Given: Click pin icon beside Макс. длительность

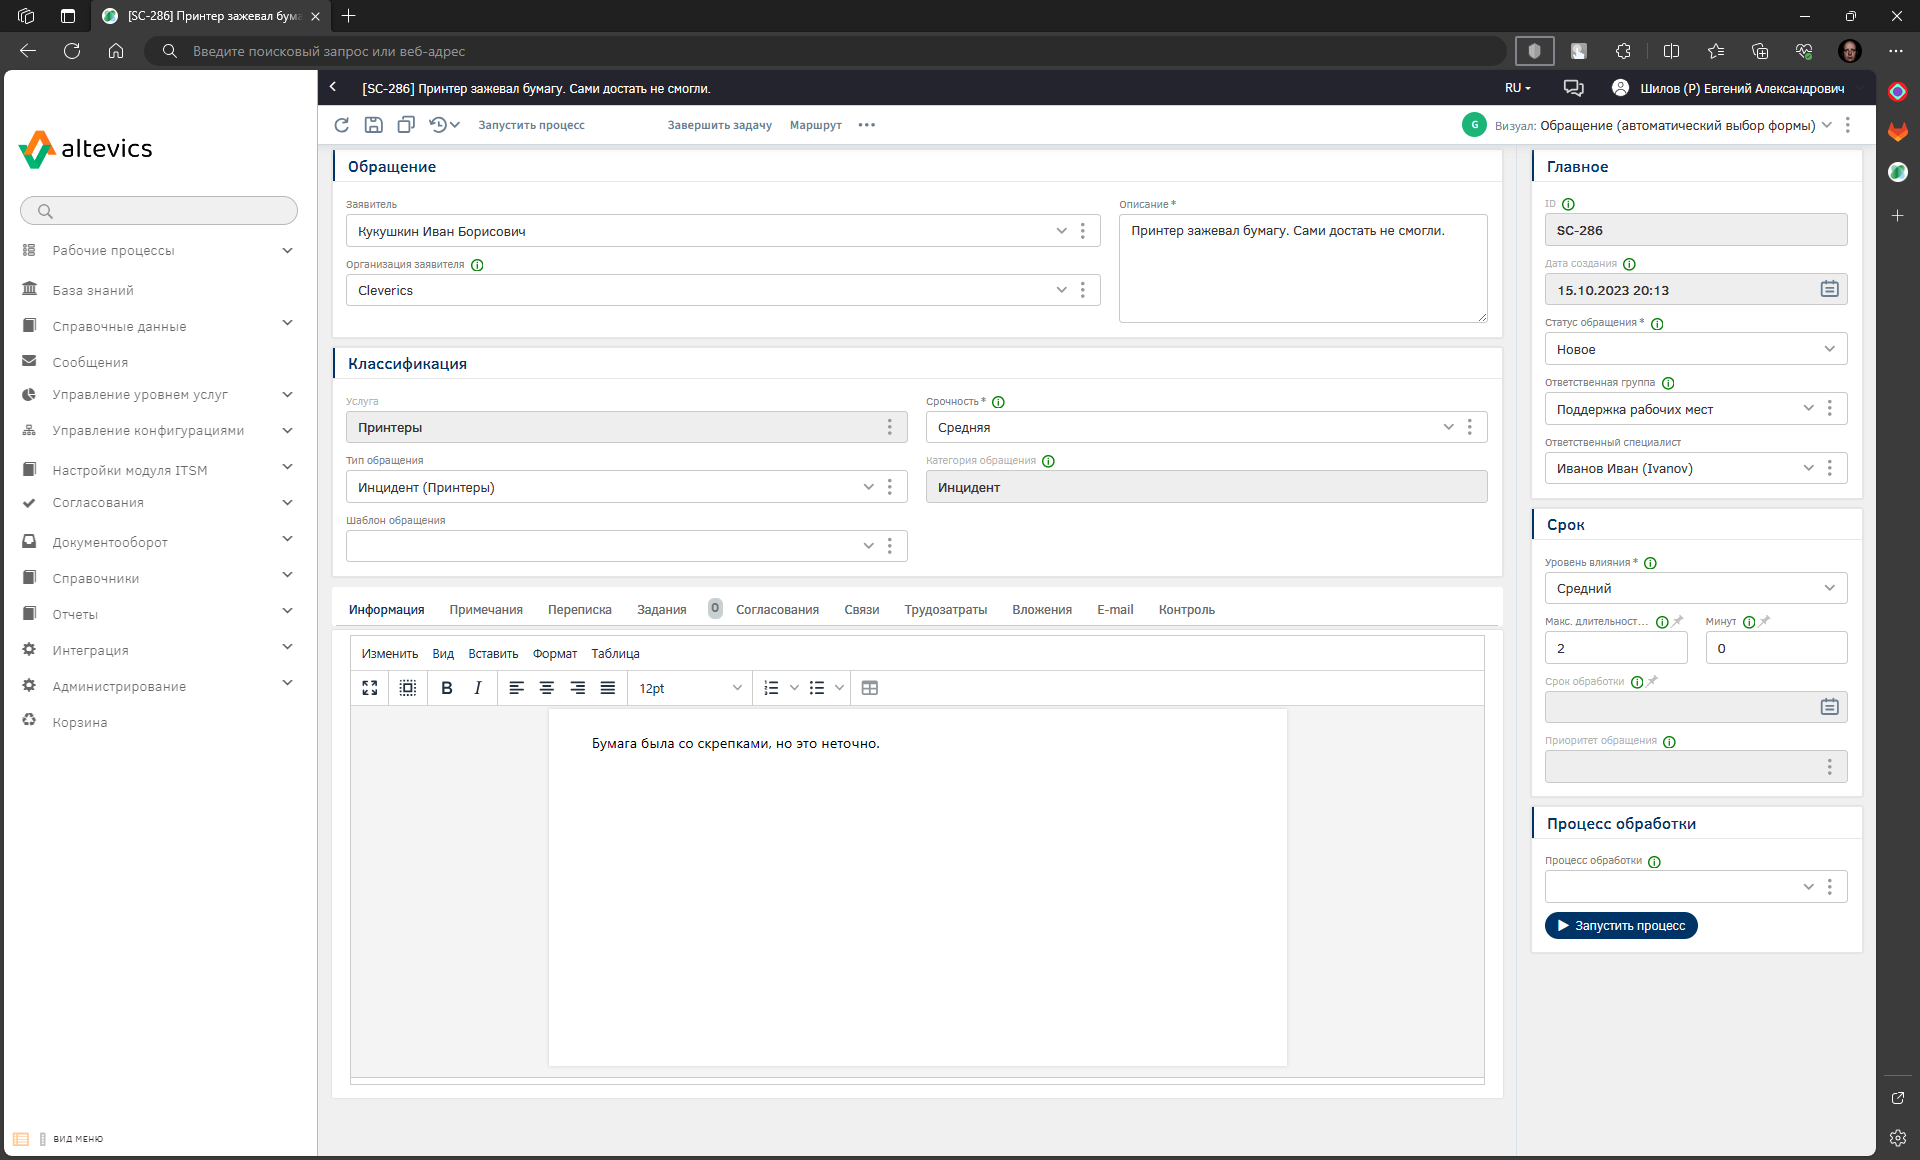Looking at the screenshot, I should click(1678, 621).
